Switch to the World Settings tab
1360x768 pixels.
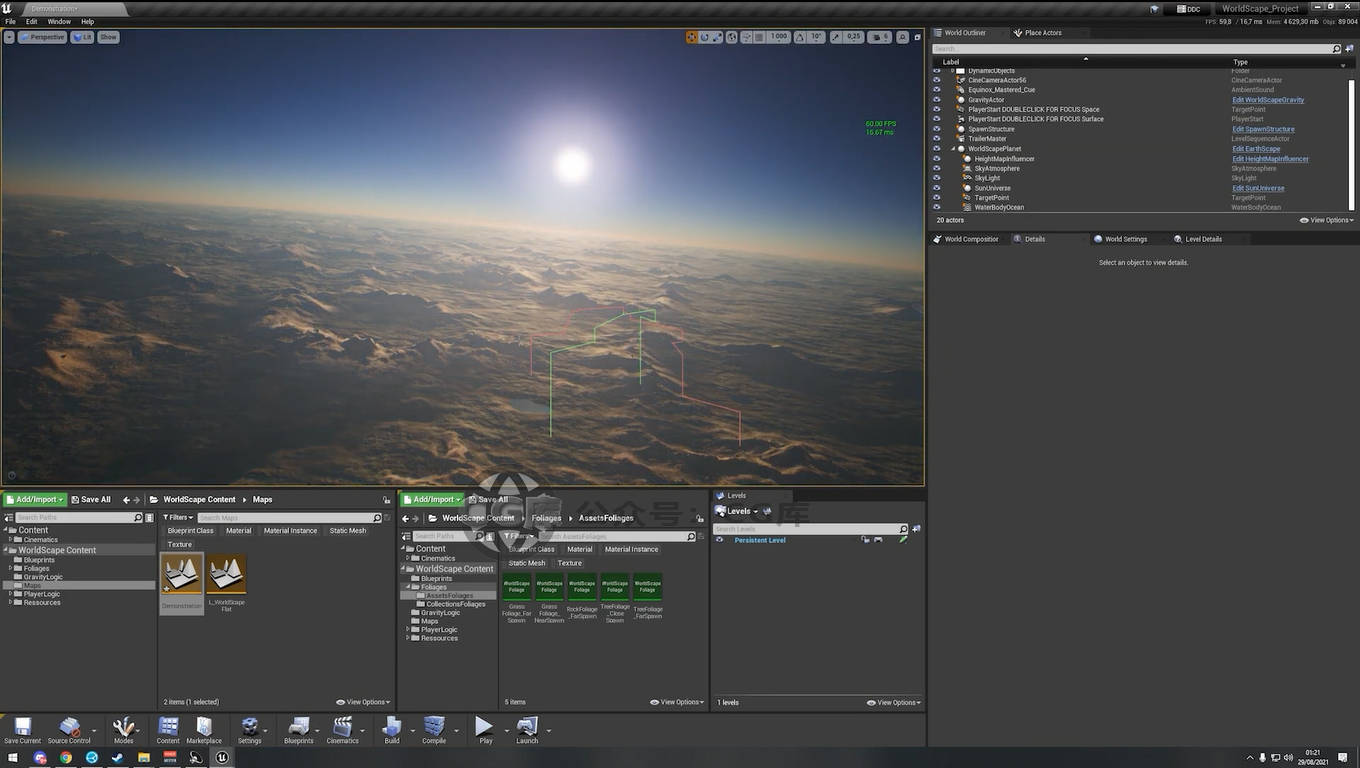coord(1125,239)
